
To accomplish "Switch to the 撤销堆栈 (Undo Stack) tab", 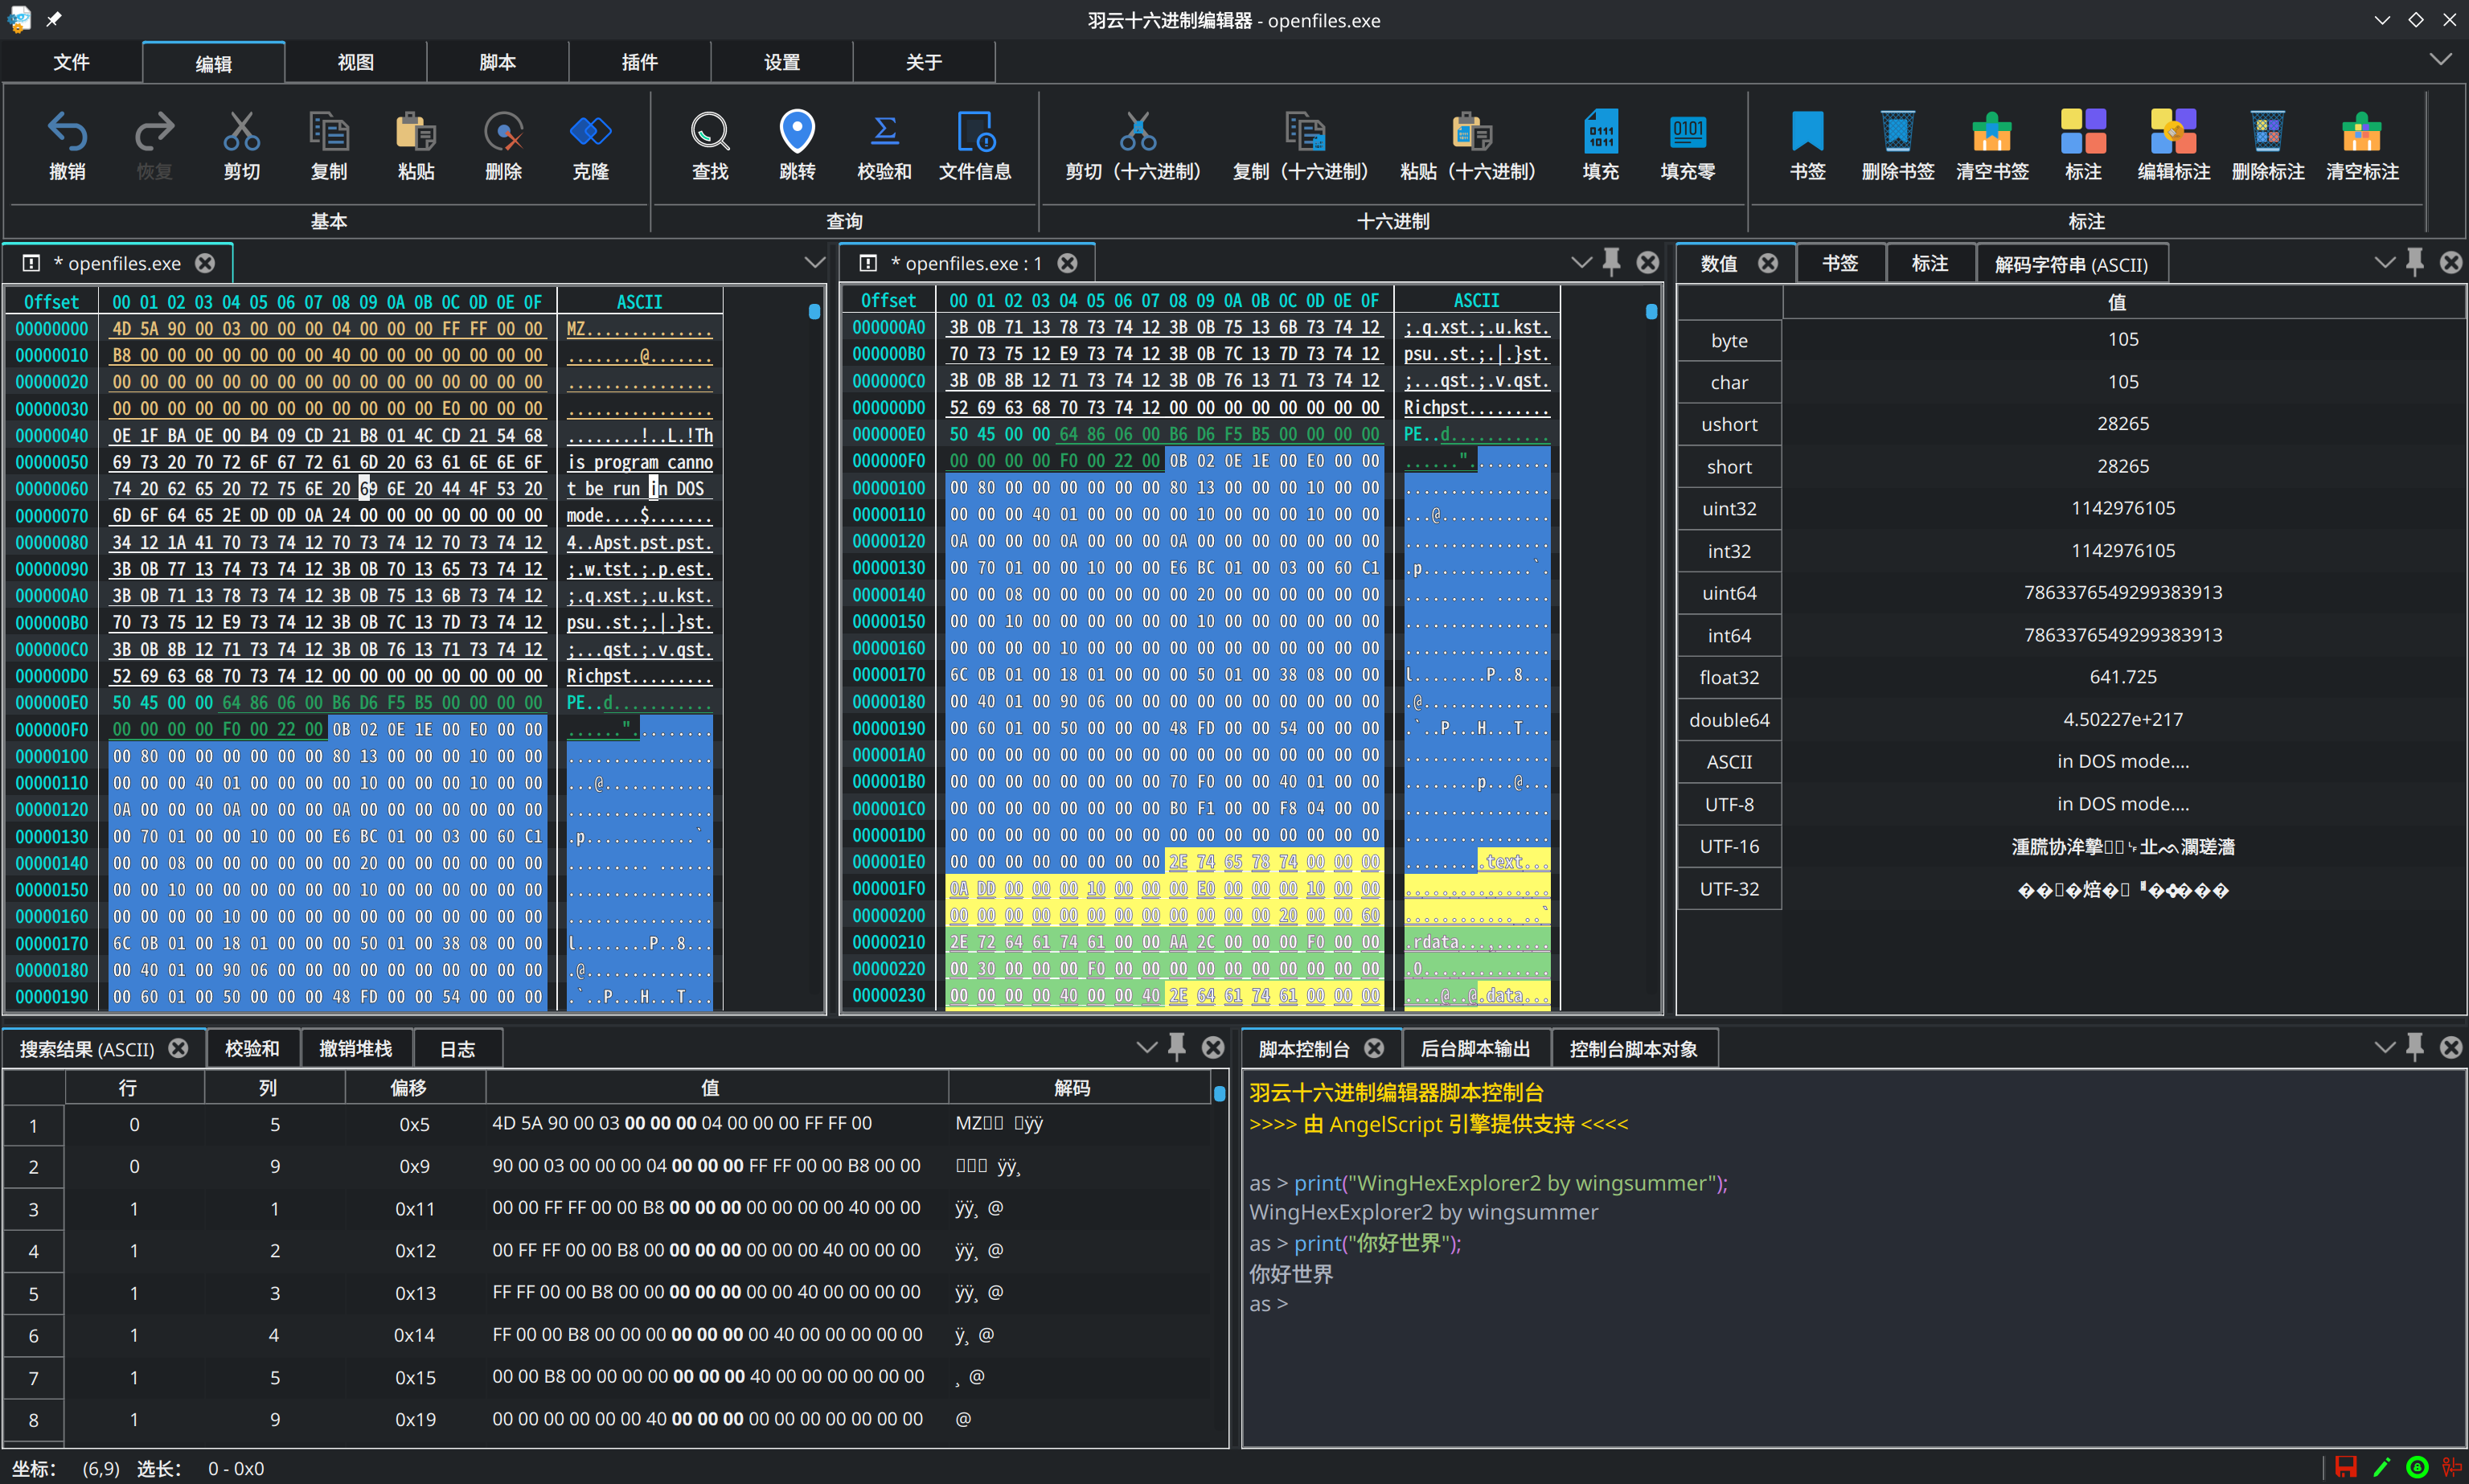I will coord(355,1048).
